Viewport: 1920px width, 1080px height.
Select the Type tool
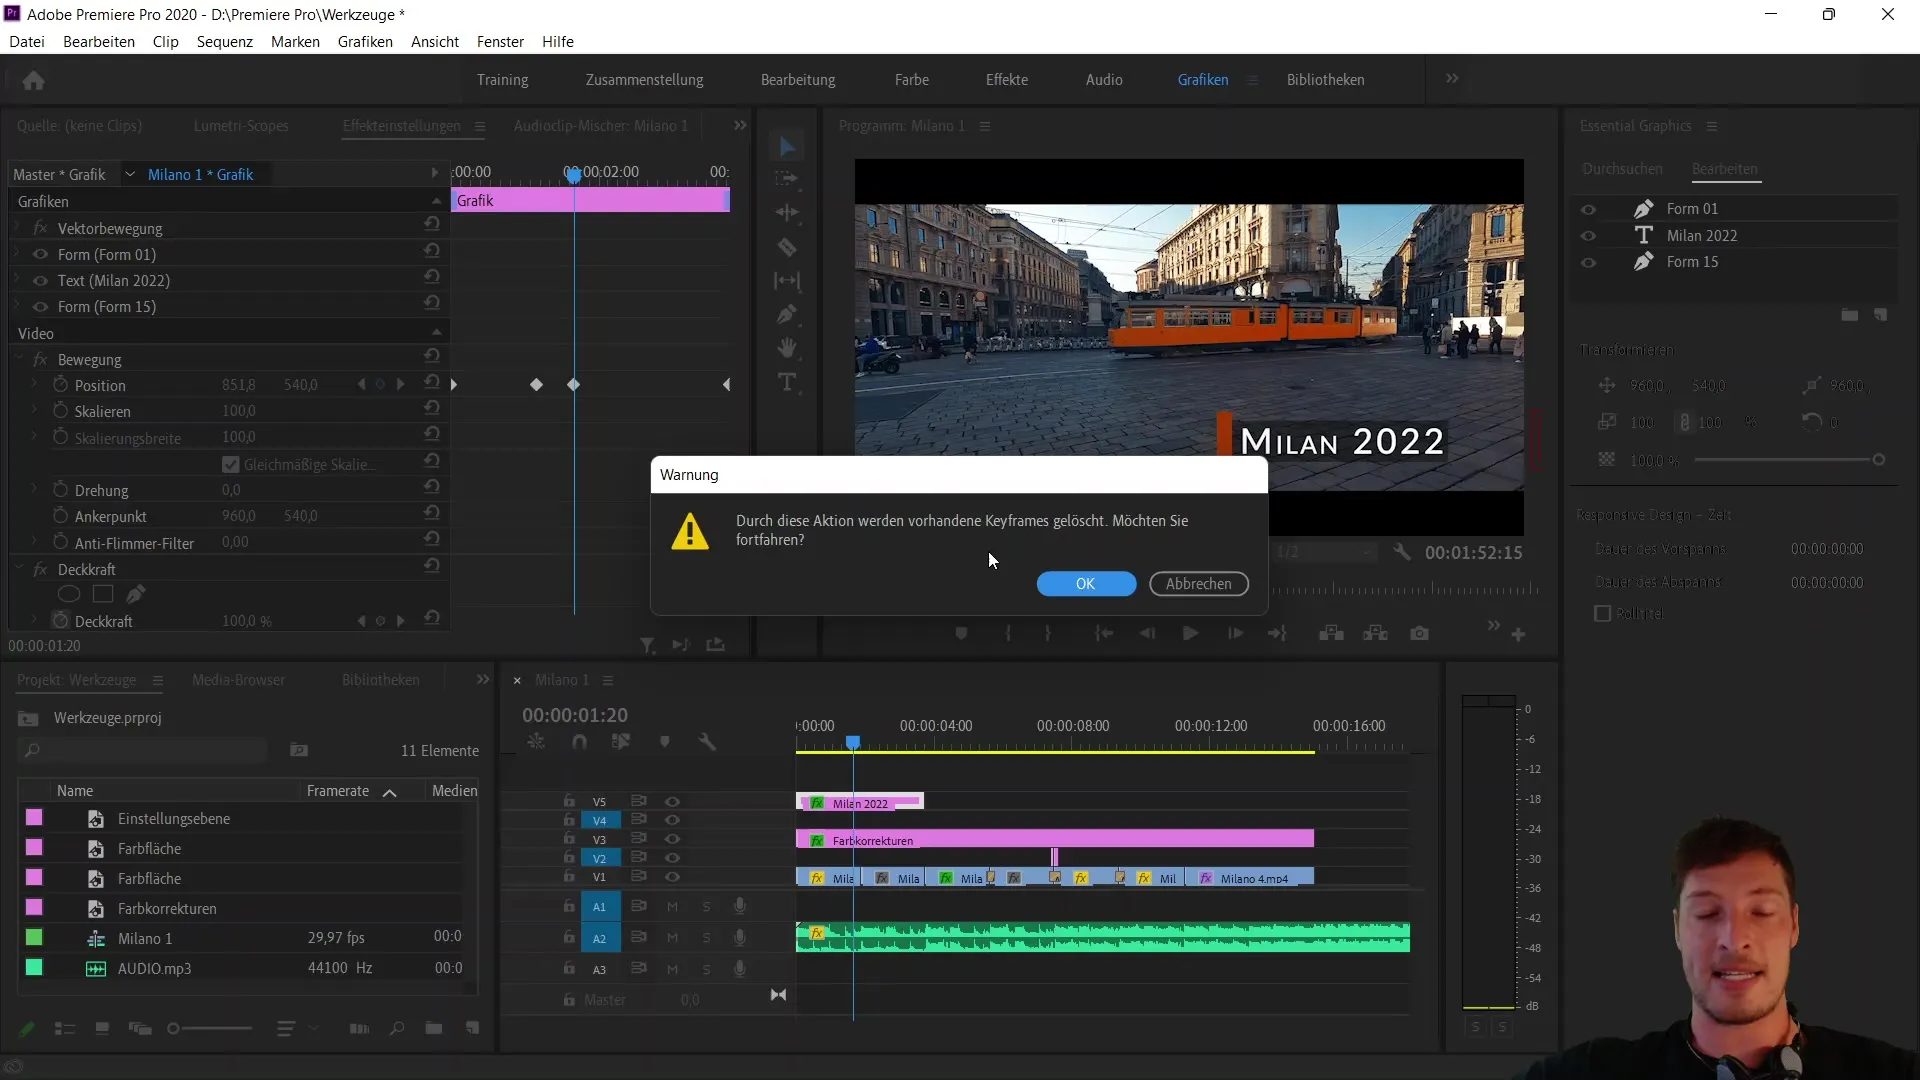point(787,383)
